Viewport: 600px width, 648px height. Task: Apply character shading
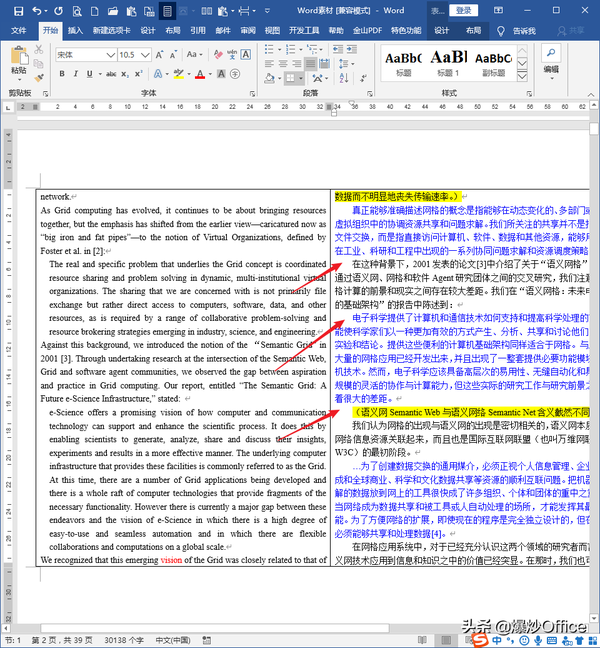(x=221, y=74)
